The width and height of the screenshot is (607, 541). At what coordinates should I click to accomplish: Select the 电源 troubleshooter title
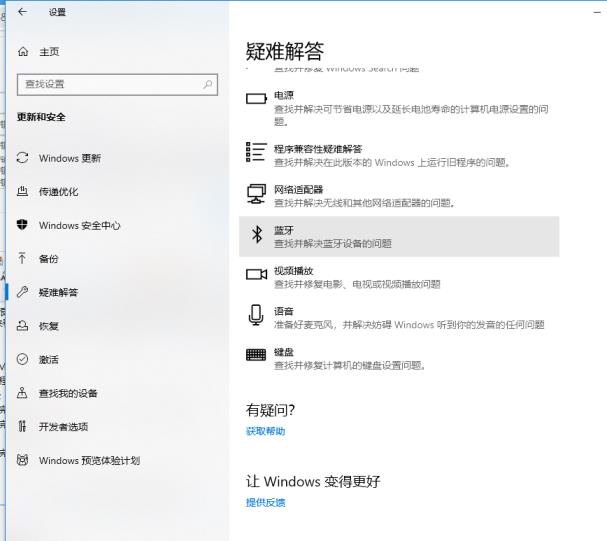[x=284, y=95]
